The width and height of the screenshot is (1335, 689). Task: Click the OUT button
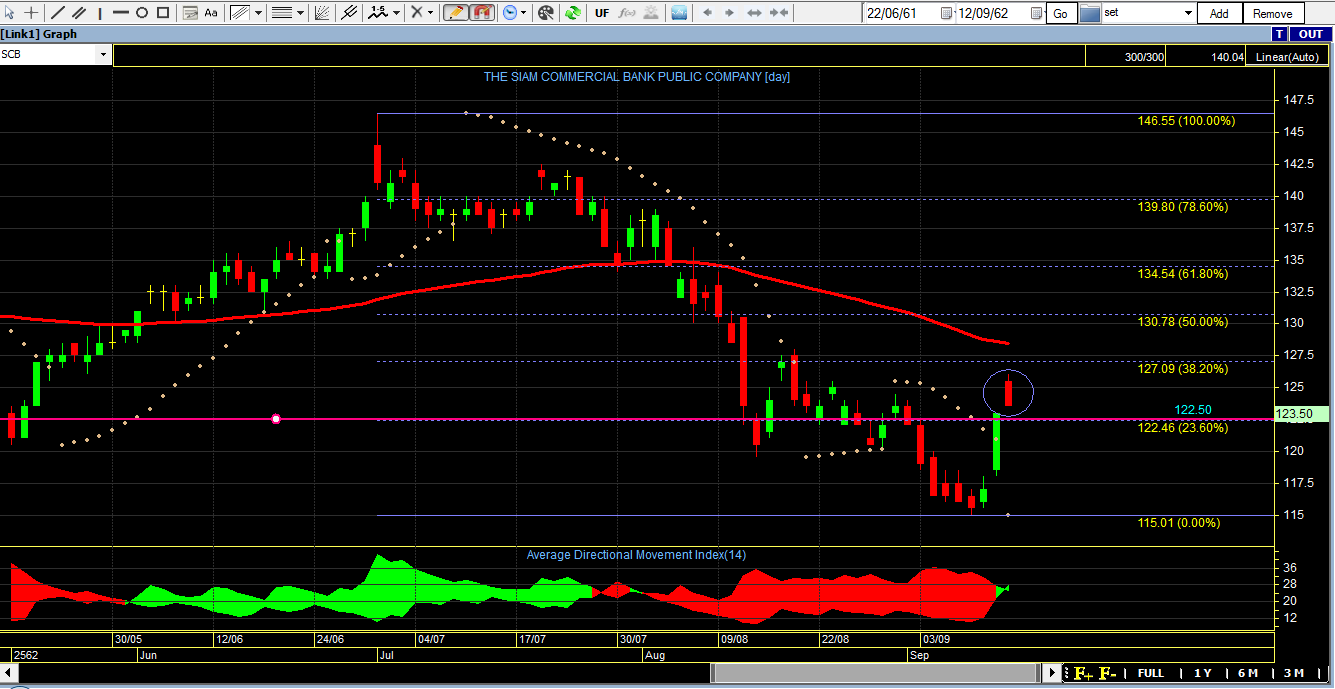coord(1310,34)
